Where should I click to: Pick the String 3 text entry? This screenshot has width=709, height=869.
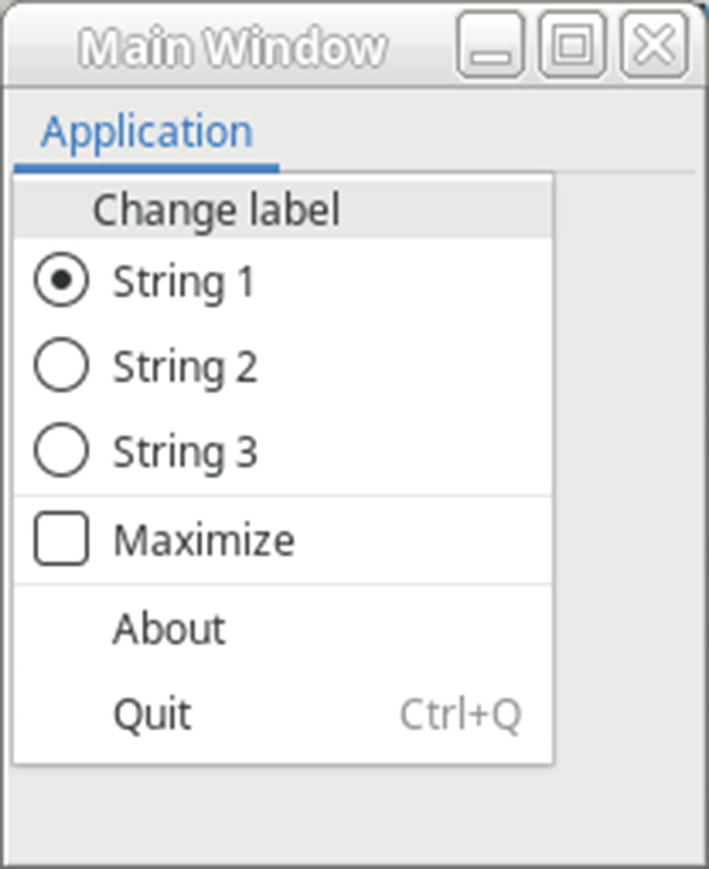[185, 452]
